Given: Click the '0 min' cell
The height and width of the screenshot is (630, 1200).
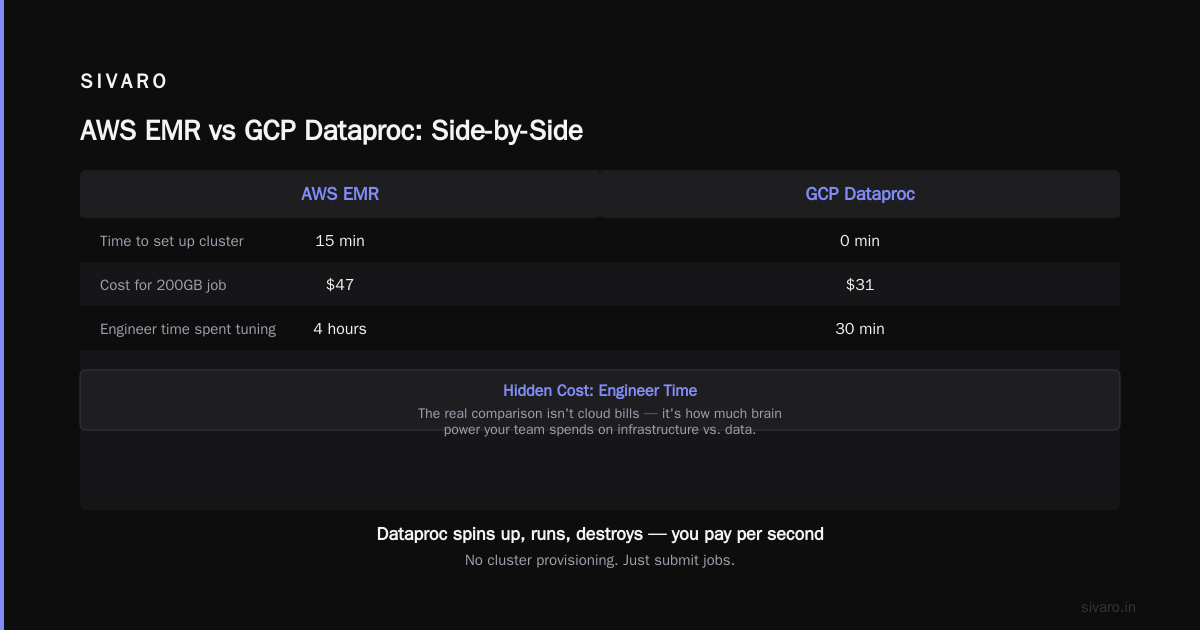Looking at the screenshot, I should point(860,241).
